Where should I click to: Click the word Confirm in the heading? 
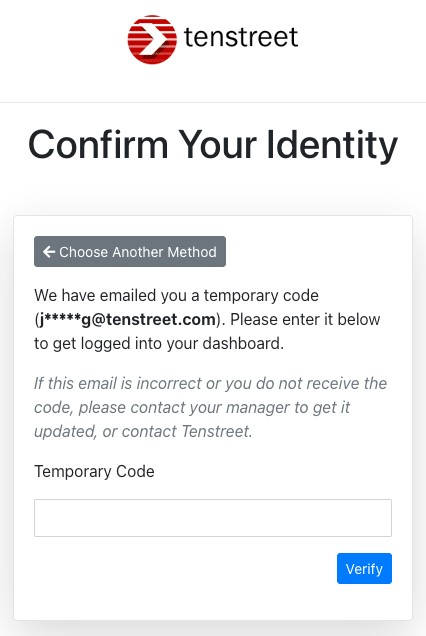click(98, 144)
